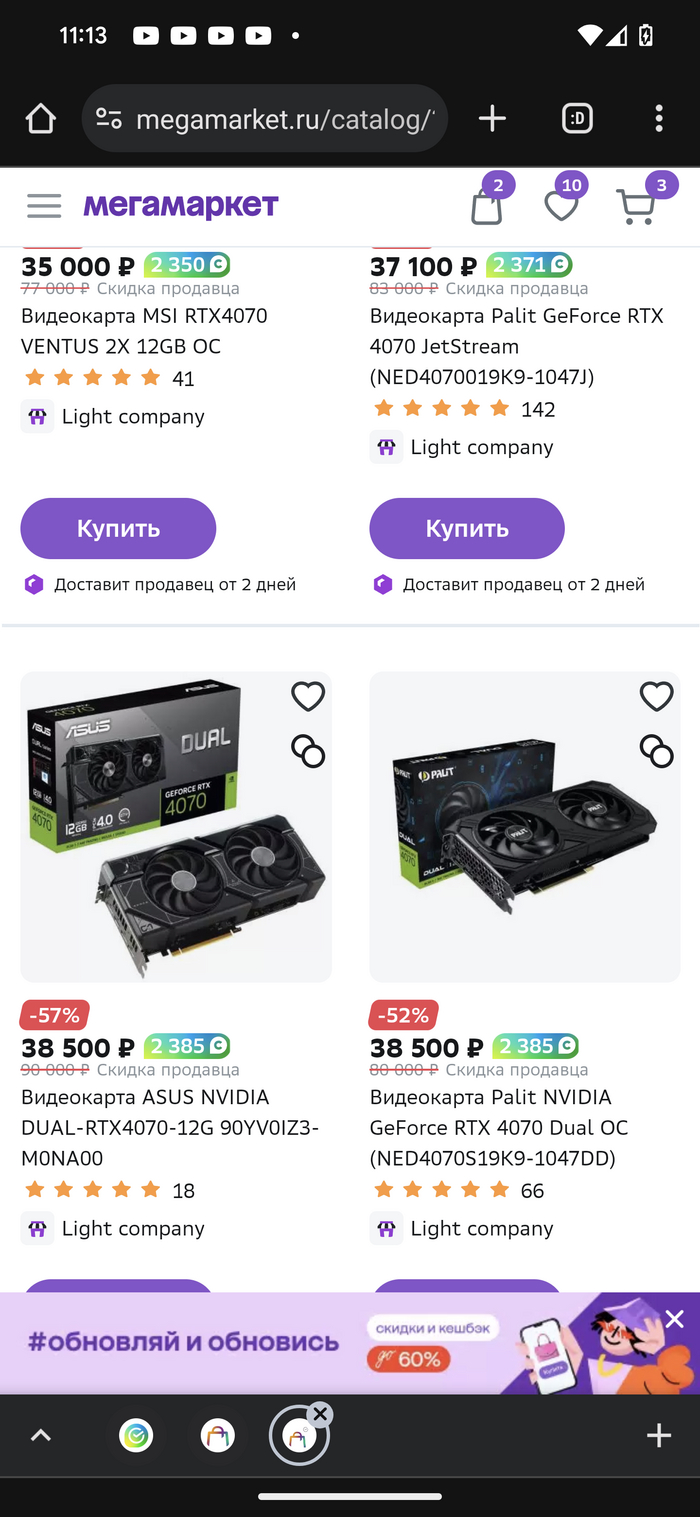Add the Palit RTX 4070 Dual OC to comparison

[656, 751]
